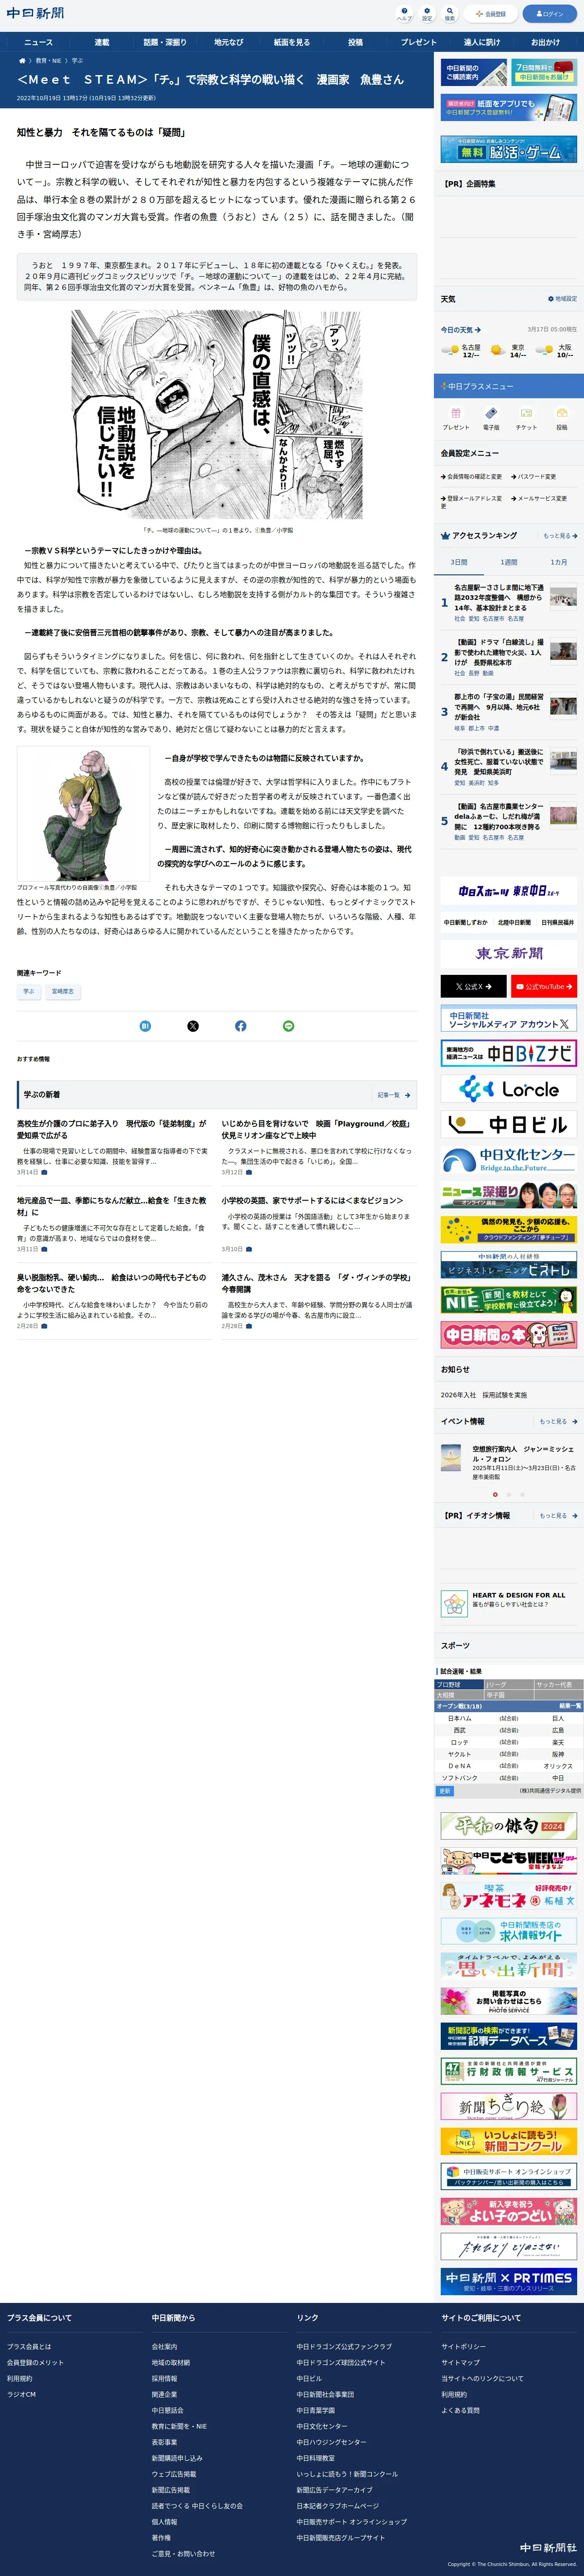Select the 大相撲 sports tab
The width and height of the screenshot is (584, 2576).
(x=459, y=1695)
